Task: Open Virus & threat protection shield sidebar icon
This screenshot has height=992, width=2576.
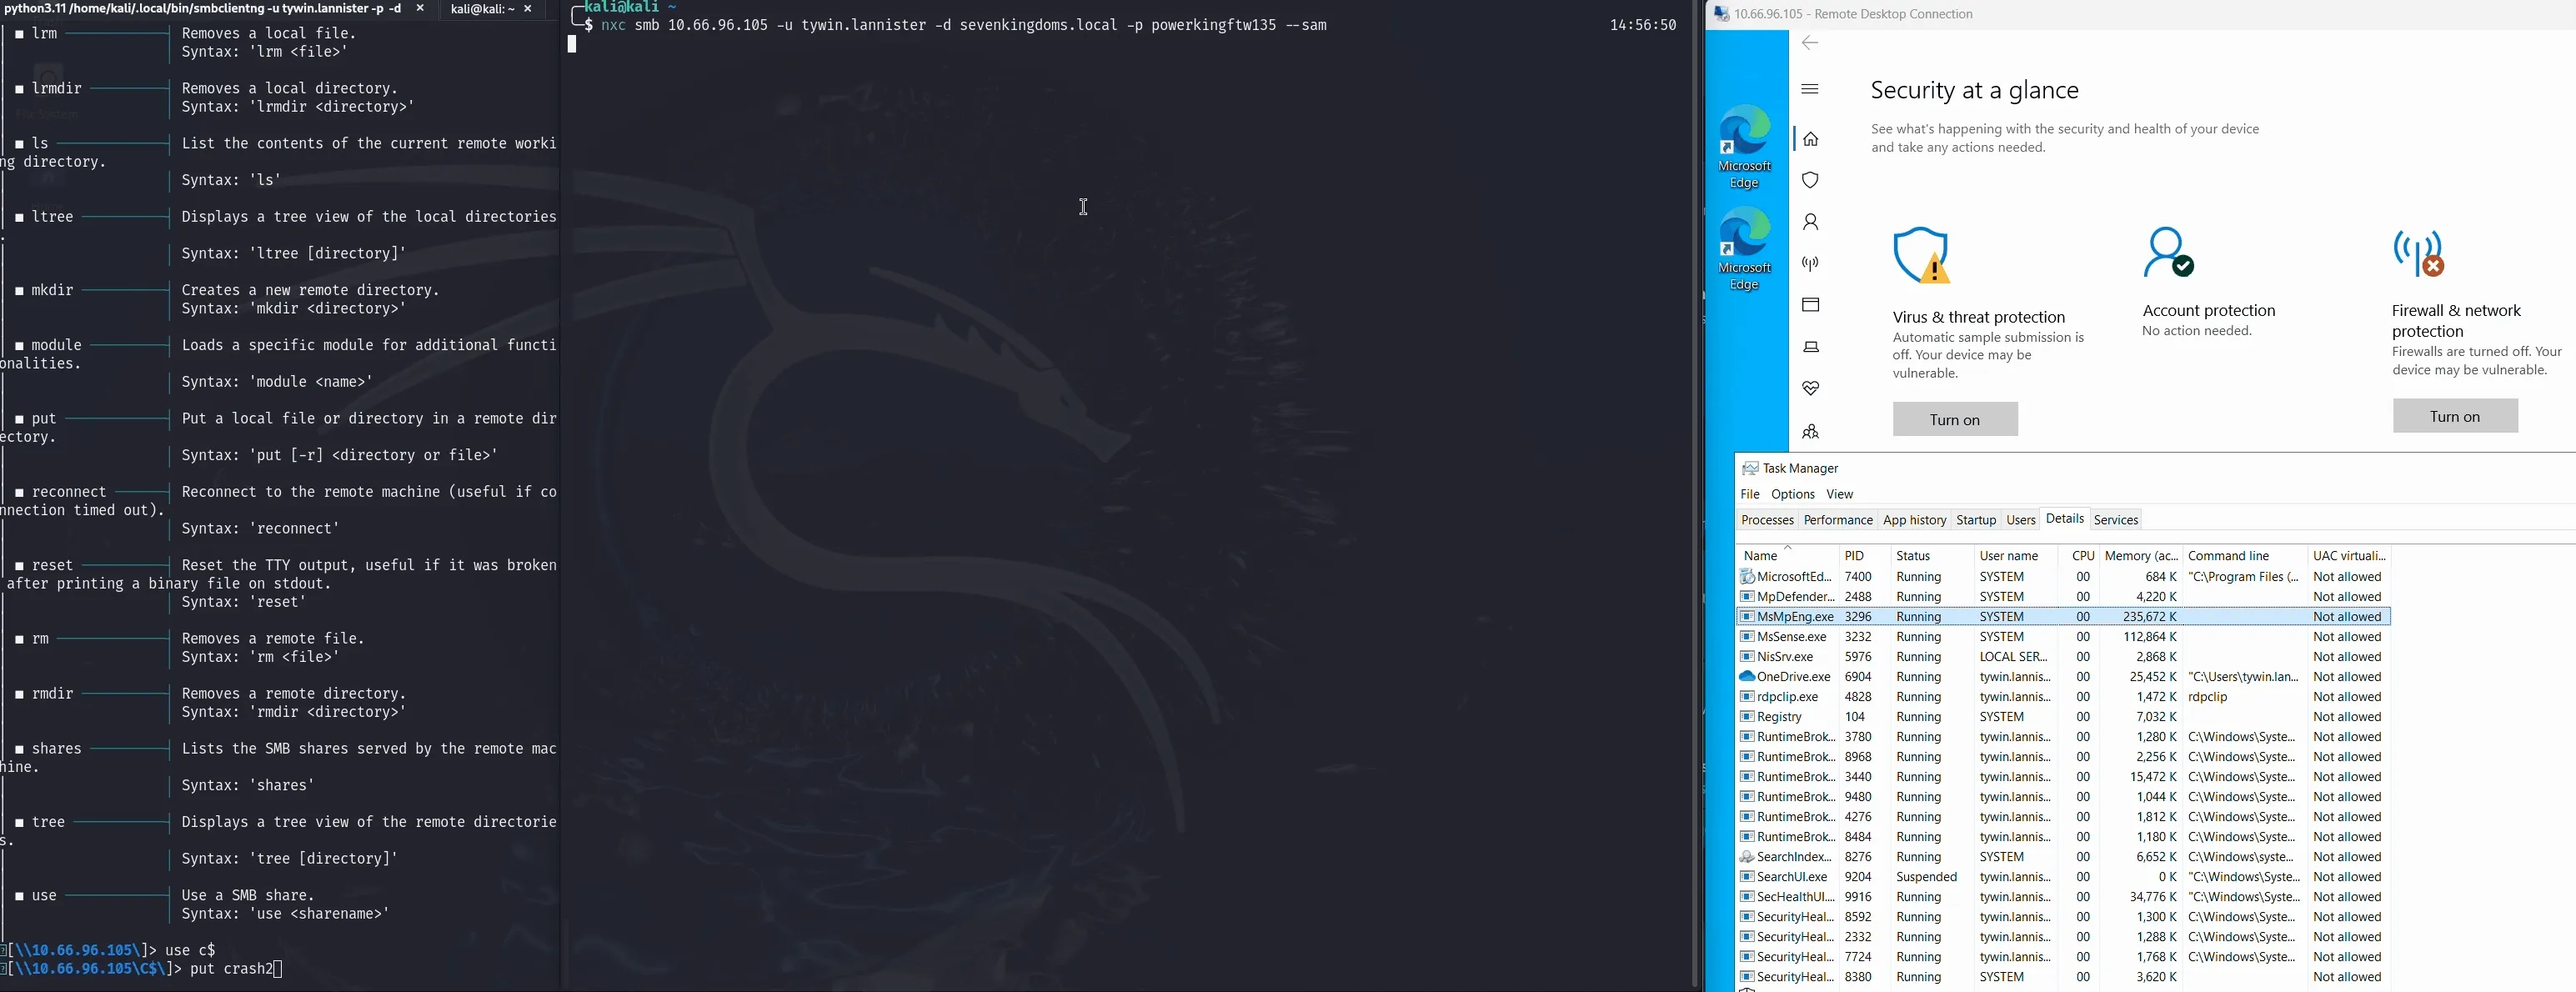Action: 1810,180
